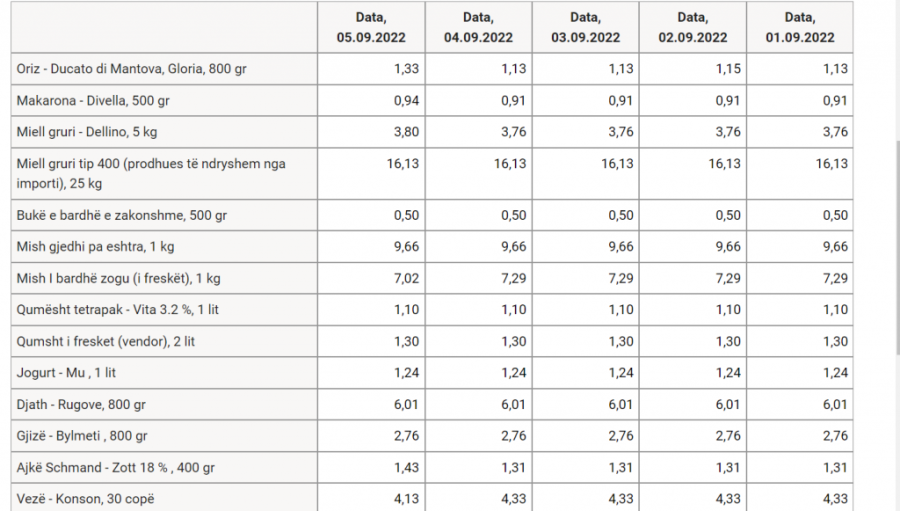Click the Miell gruri - Dellino, 5 kg label

point(87,132)
